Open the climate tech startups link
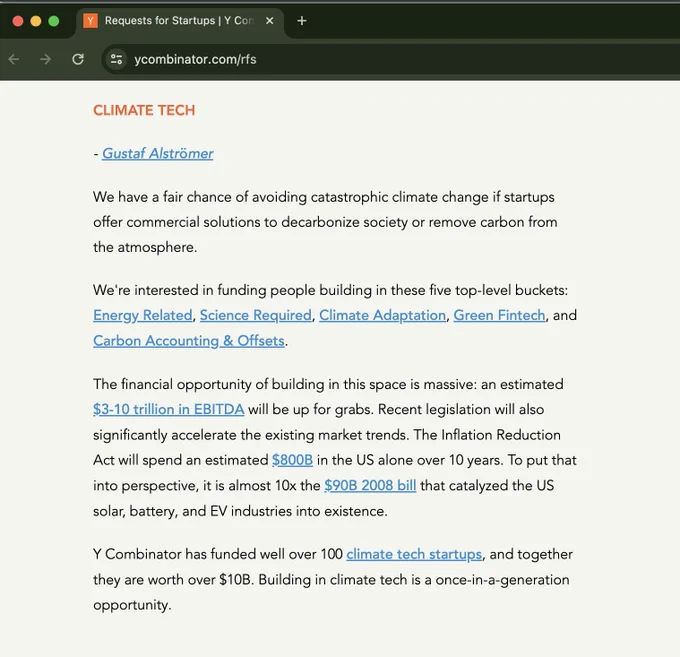The height and width of the screenshot is (657, 680). click(x=414, y=554)
